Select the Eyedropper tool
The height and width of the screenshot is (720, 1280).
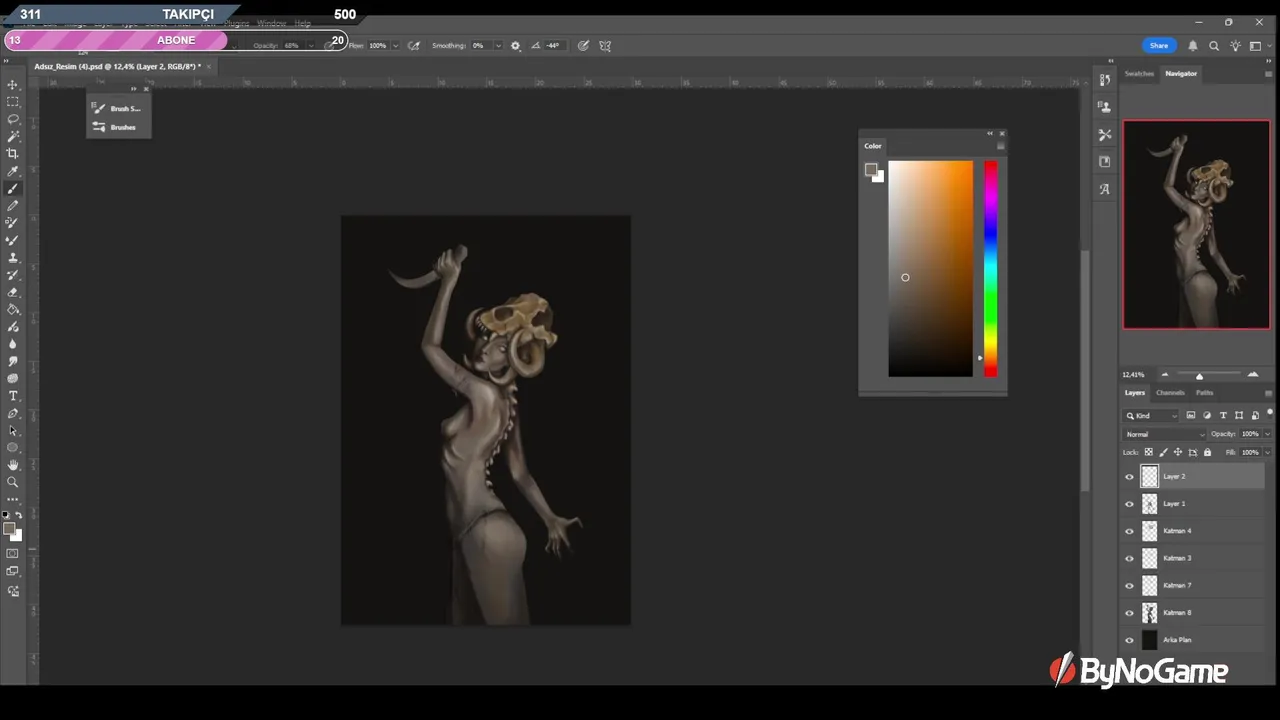(x=13, y=171)
